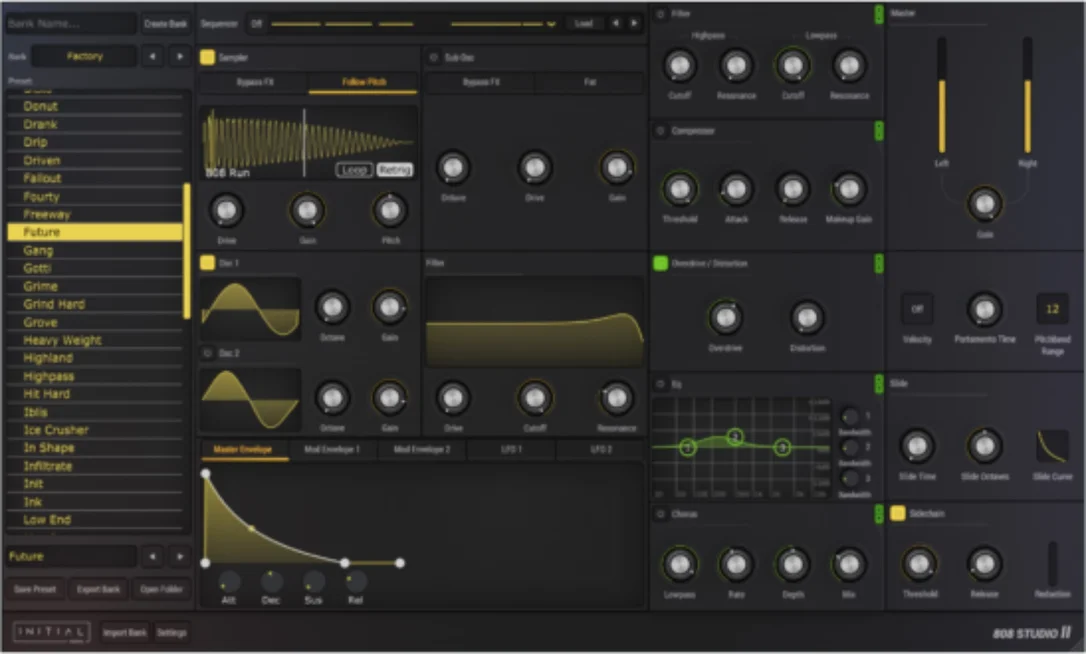This screenshot has width=1086, height=654.
Task: Toggle the Sampler enable switch
Action: coord(207,58)
